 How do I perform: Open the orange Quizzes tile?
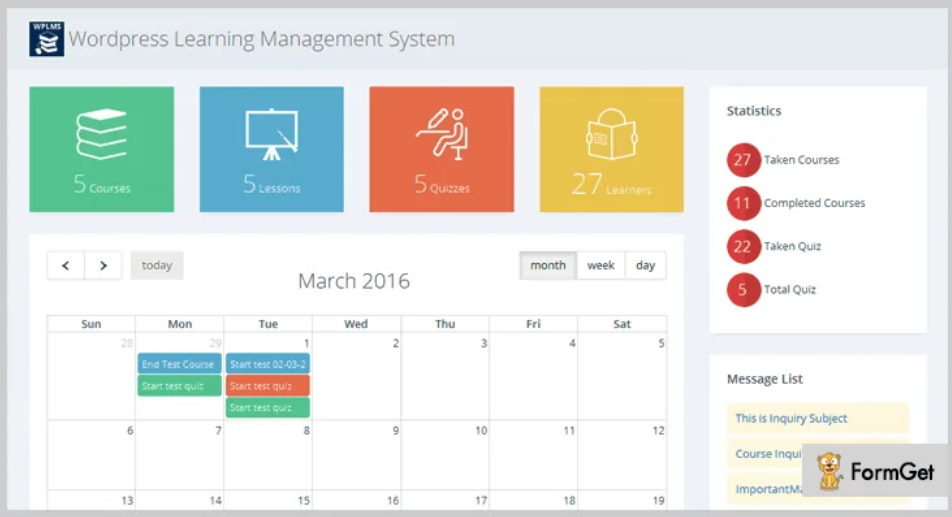[441, 149]
